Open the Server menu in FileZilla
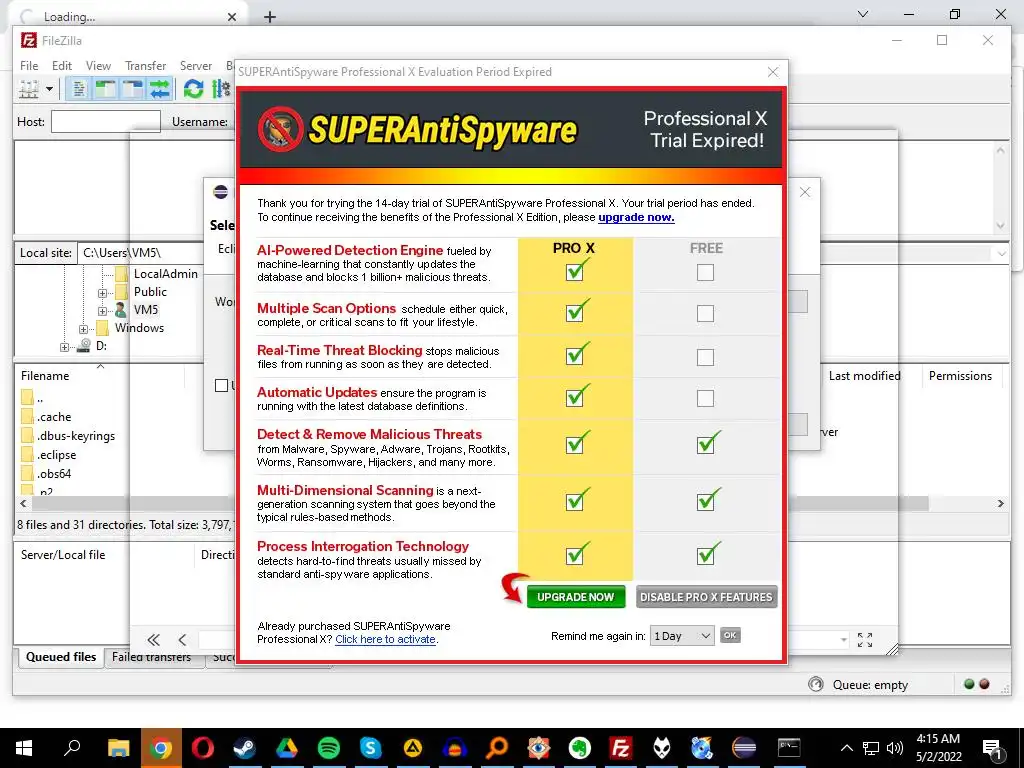 pos(196,66)
